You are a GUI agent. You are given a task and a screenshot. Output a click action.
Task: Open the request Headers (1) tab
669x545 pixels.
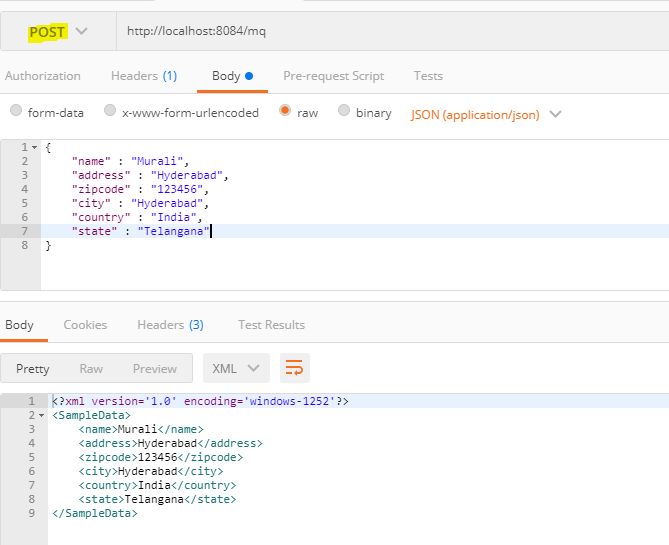[144, 76]
